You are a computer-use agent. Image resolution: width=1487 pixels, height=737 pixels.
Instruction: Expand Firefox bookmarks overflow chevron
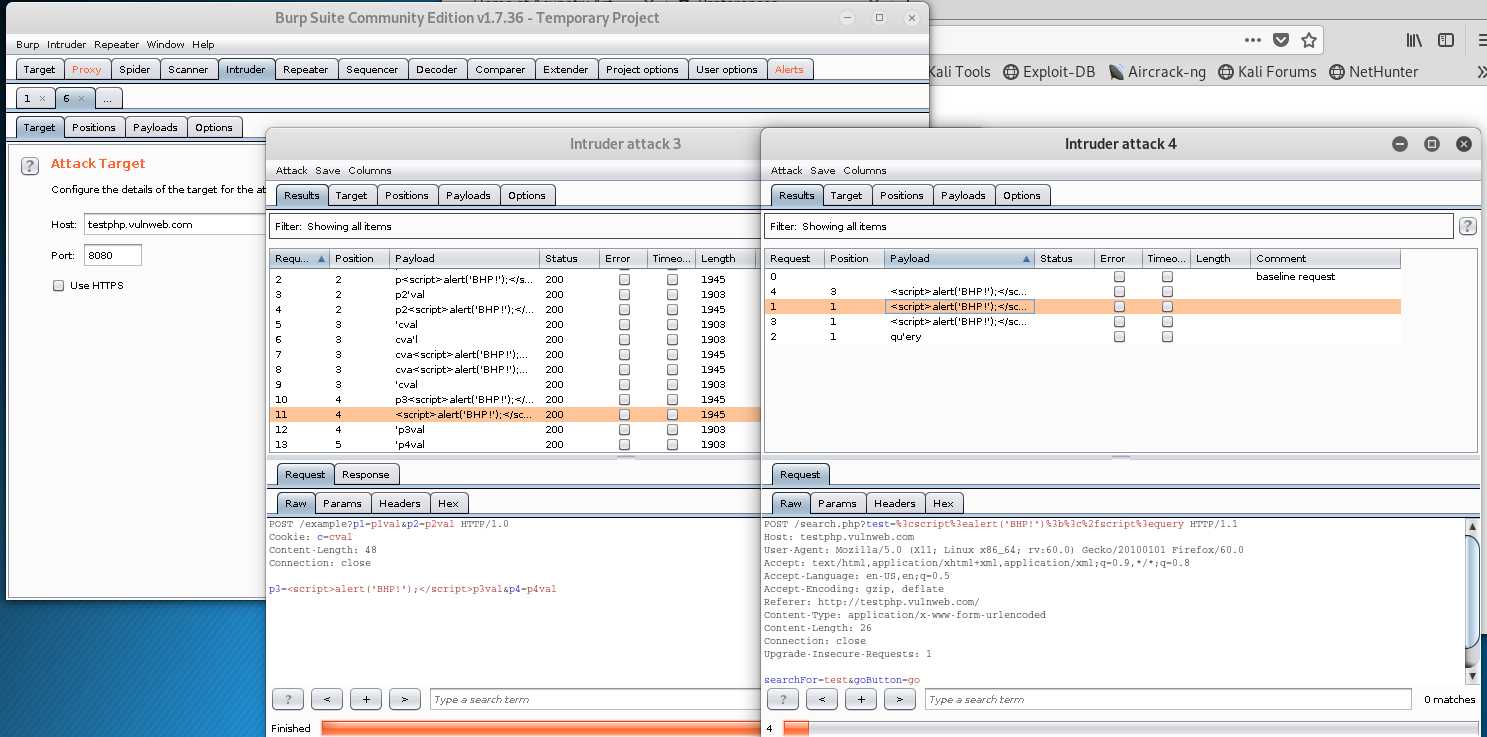pos(1480,72)
